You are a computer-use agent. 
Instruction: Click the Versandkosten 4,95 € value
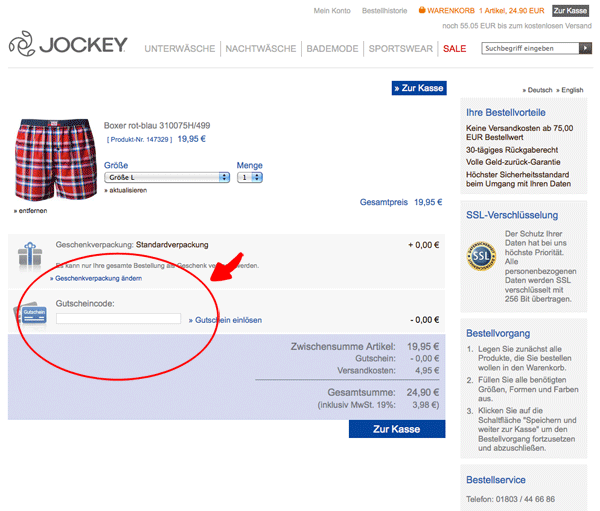click(427, 371)
